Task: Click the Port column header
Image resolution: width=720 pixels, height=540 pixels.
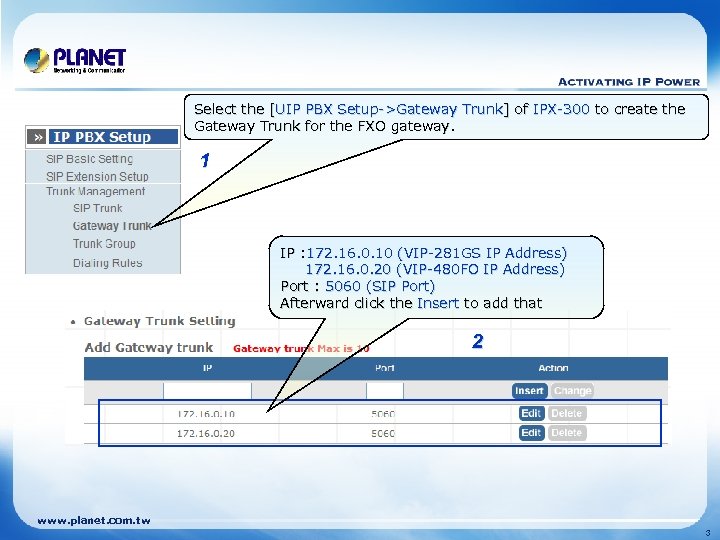Action: (385, 368)
